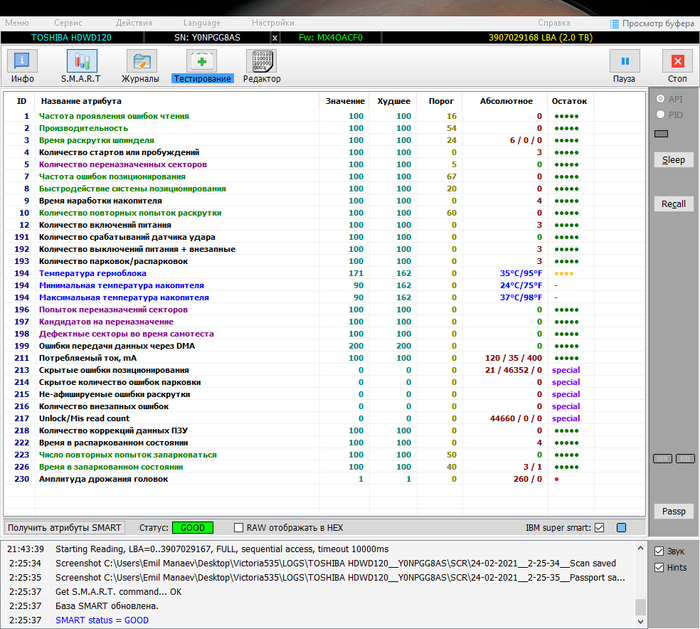Click the Получить атрибуты SMART button
The height and width of the screenshot is (629, 700).
[65, 527]
